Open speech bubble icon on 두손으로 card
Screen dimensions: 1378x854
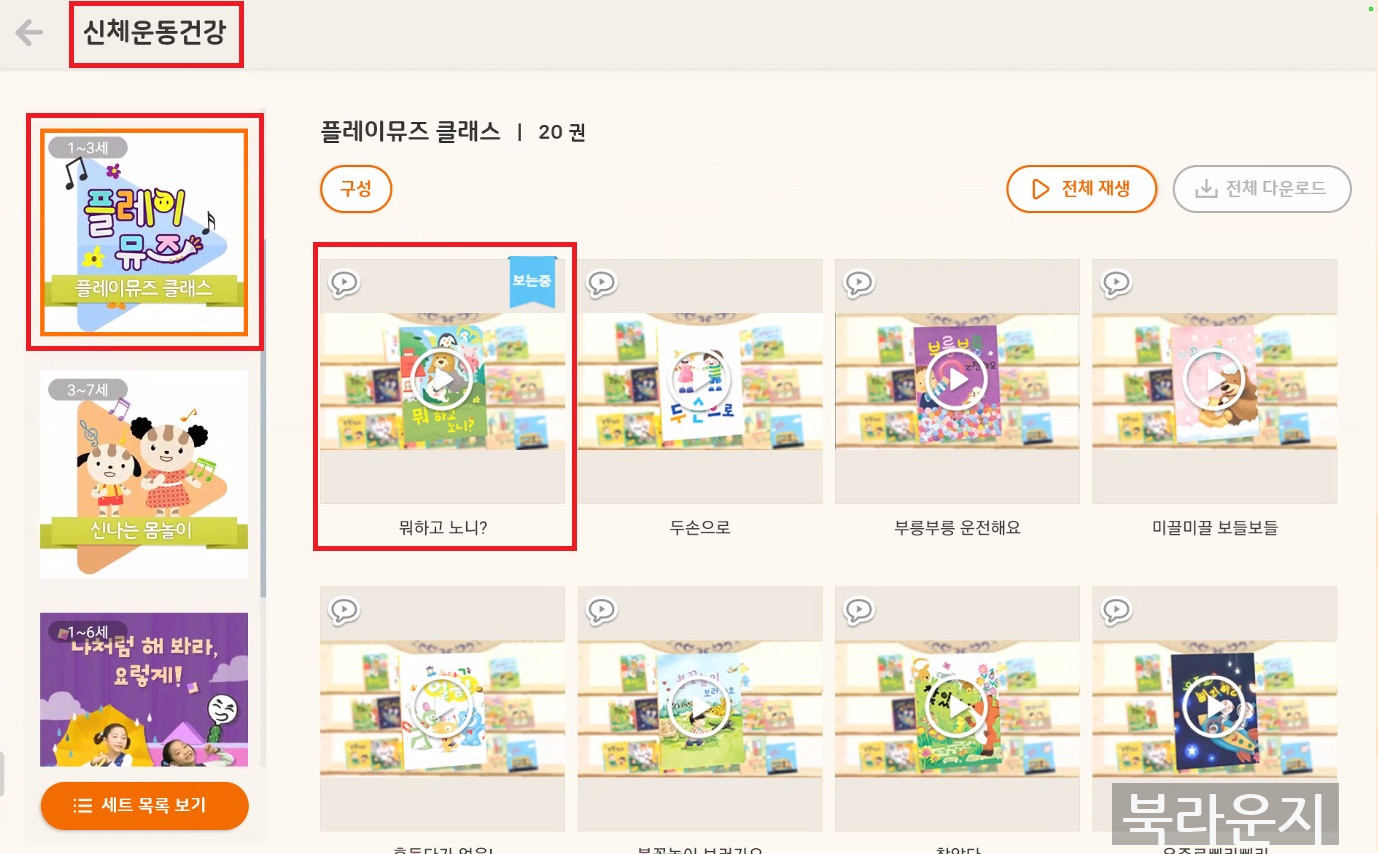point(601,284)
